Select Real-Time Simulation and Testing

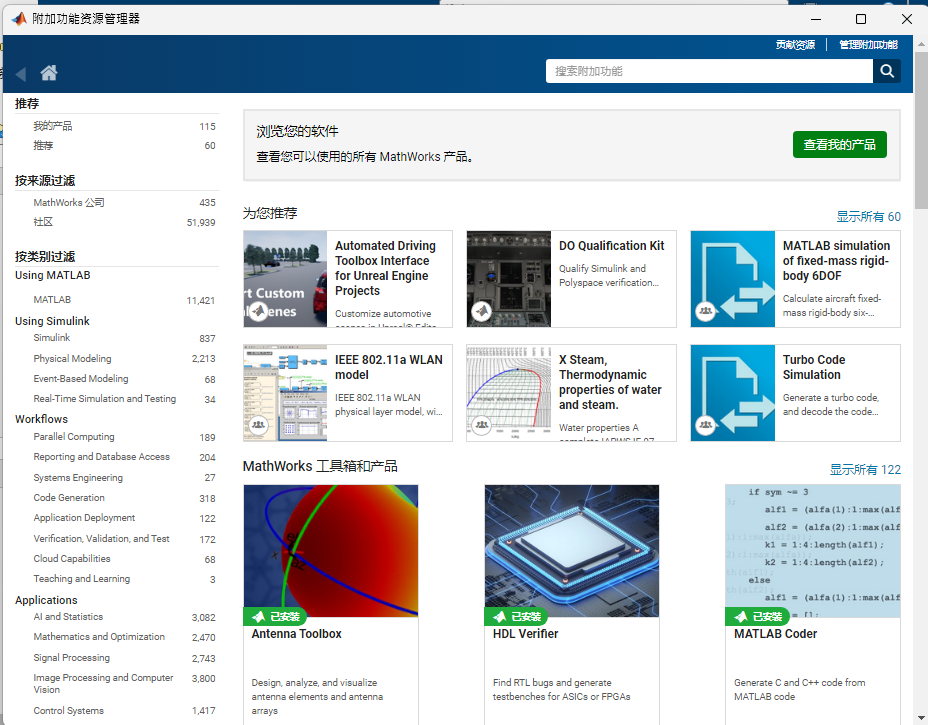tap(105, 399)
